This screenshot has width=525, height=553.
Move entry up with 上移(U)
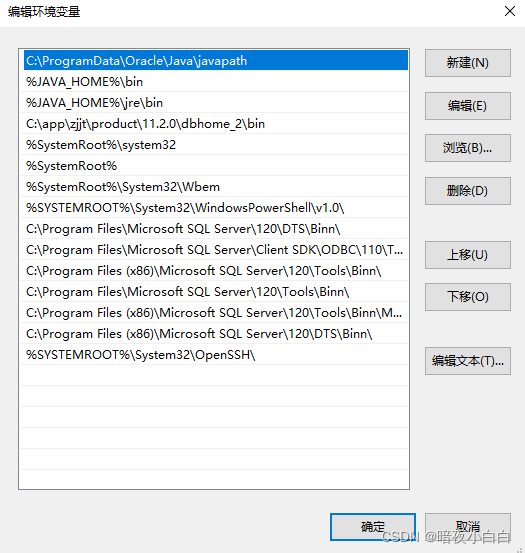coord(468,255)
